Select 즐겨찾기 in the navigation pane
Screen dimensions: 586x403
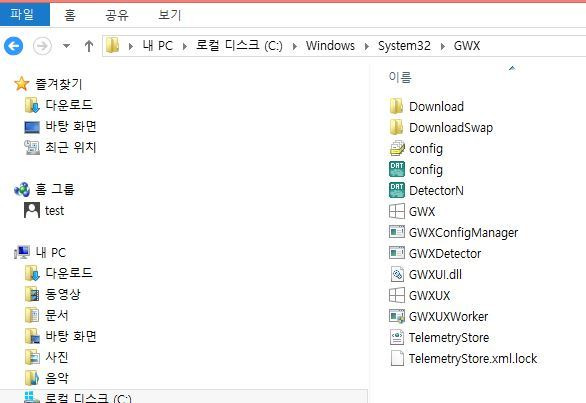[x=59, y=84]
